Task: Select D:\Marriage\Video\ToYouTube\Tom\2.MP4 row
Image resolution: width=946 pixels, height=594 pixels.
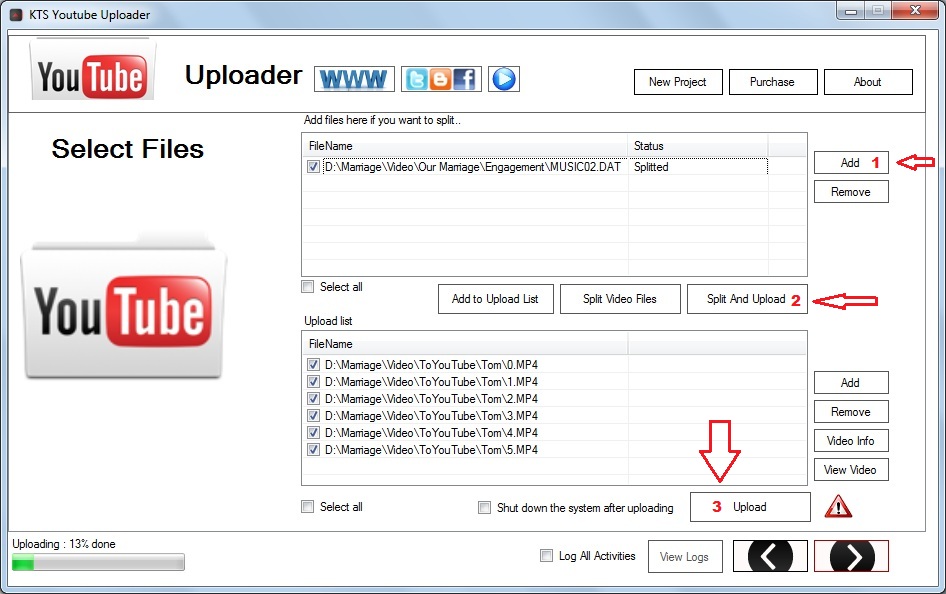Action: [x=431, y=398]
